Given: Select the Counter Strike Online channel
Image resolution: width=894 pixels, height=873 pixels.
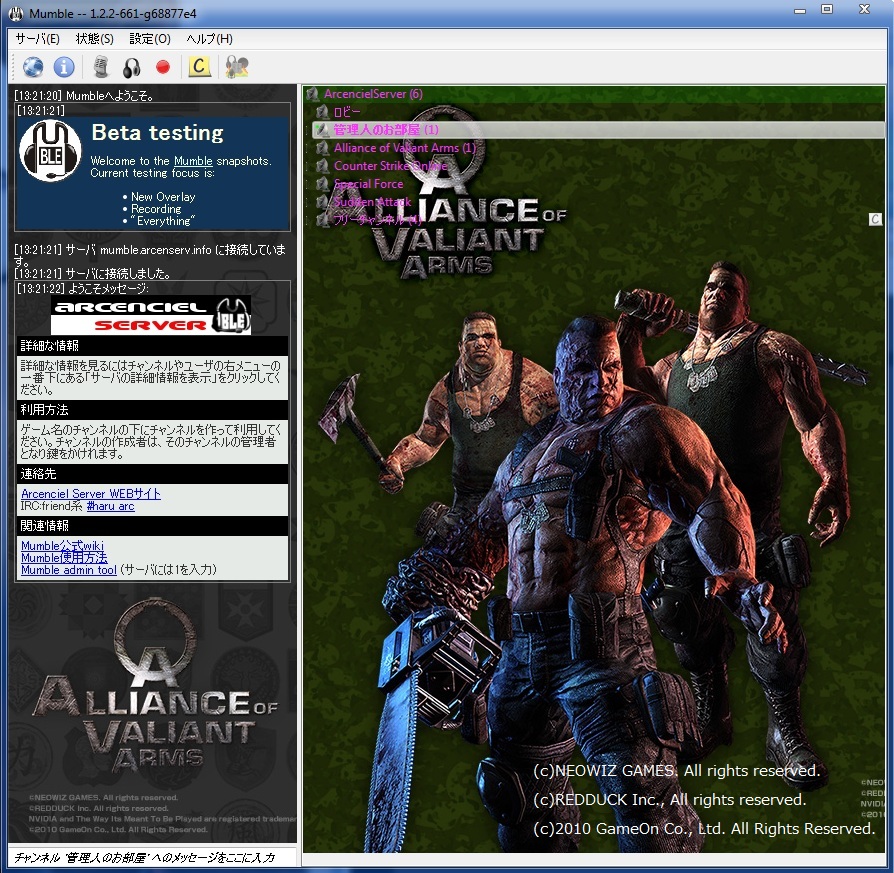Looking at the screenshot, I should 391,166.
